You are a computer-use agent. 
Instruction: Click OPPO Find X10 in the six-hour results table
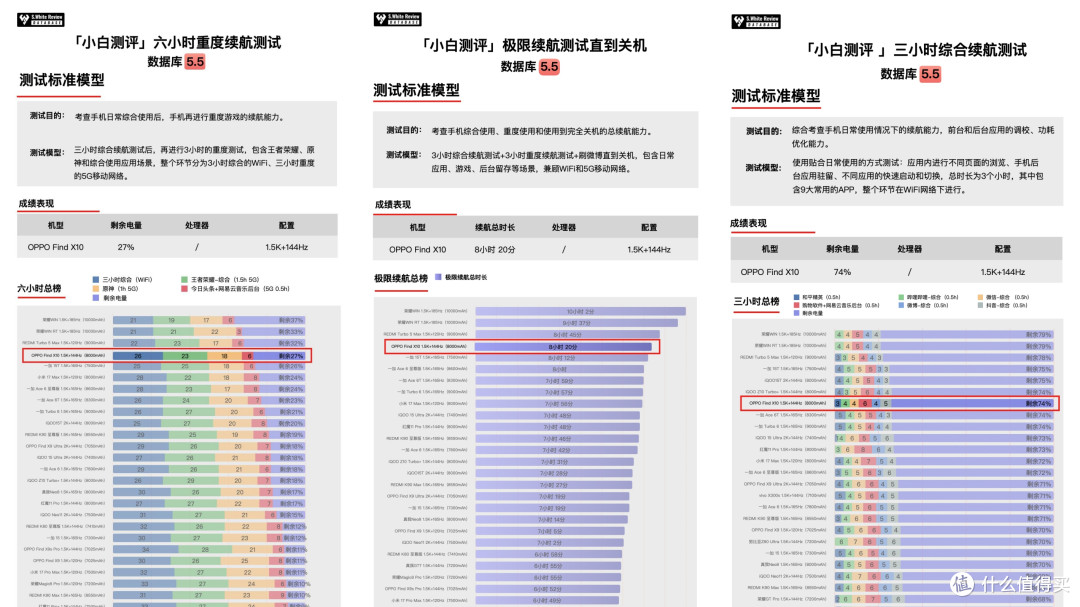(x=55, y=247)
